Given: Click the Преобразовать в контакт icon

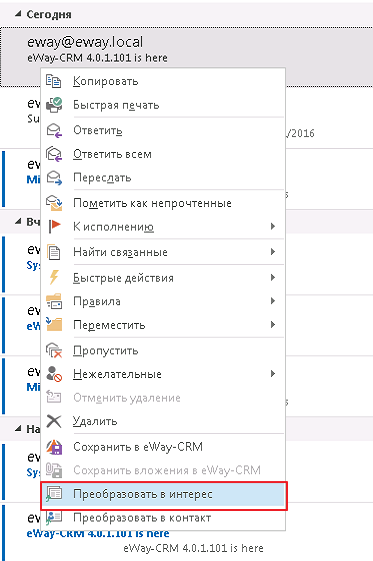Looking at the screenshot, I should 54,517.
